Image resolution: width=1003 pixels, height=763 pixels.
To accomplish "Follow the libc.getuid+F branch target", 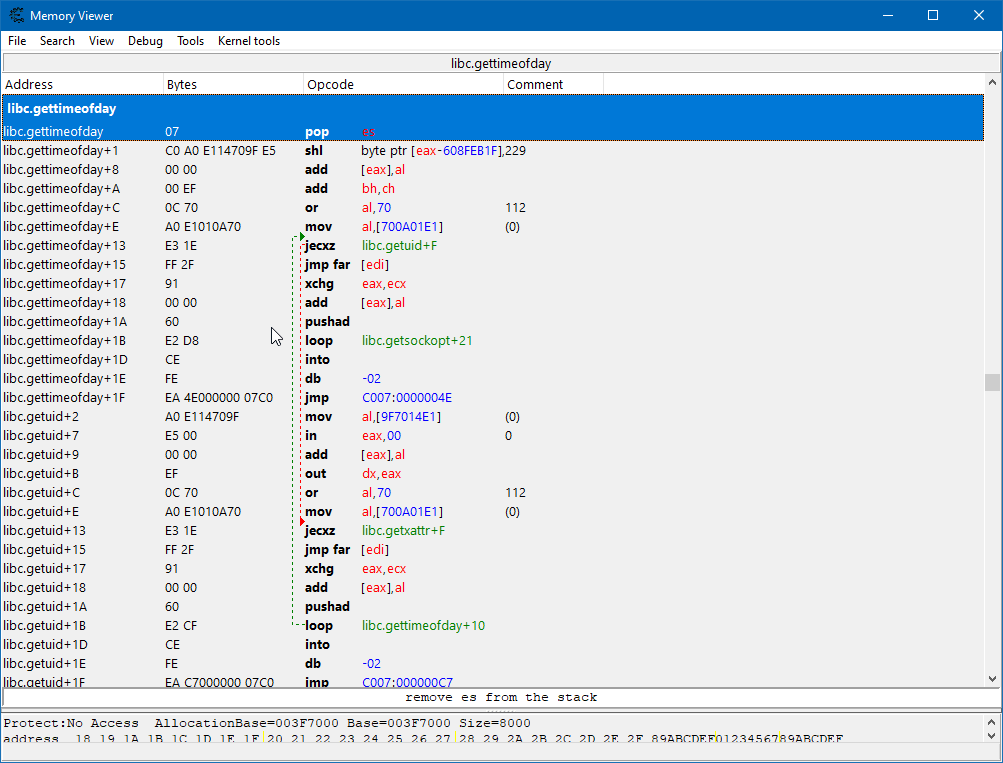I will coord(400,245).
